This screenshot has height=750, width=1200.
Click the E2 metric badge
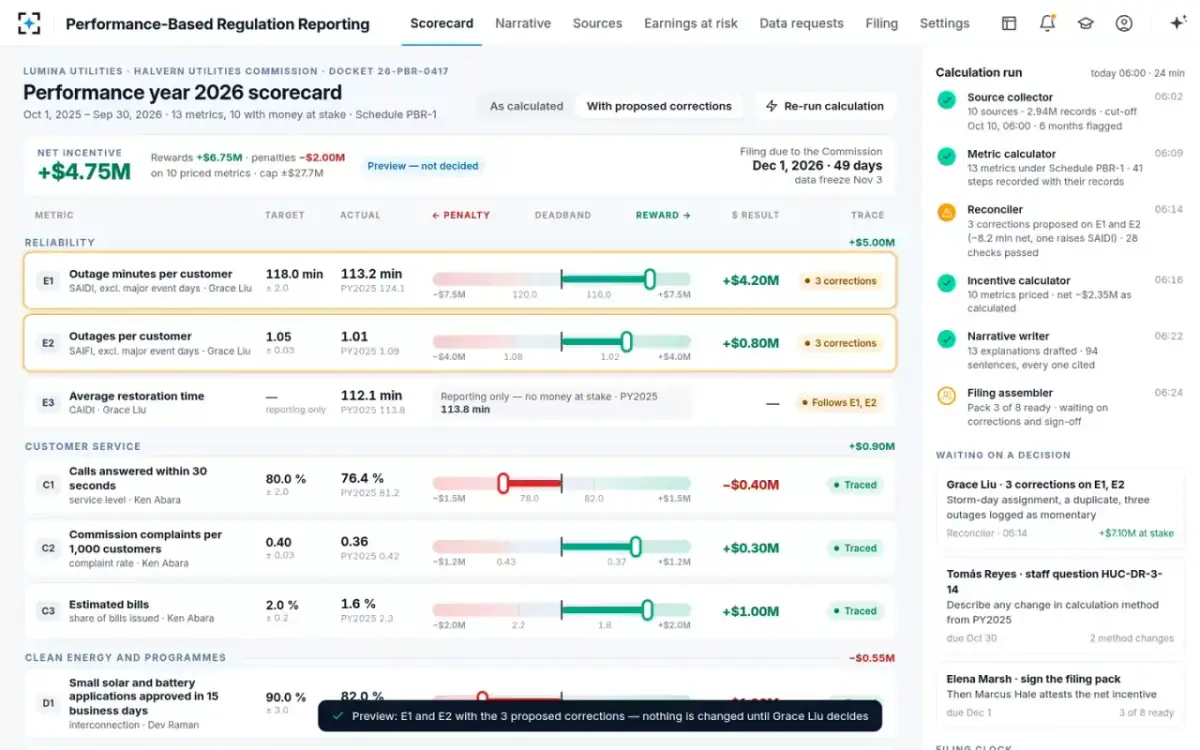click(x=48, y=343)
